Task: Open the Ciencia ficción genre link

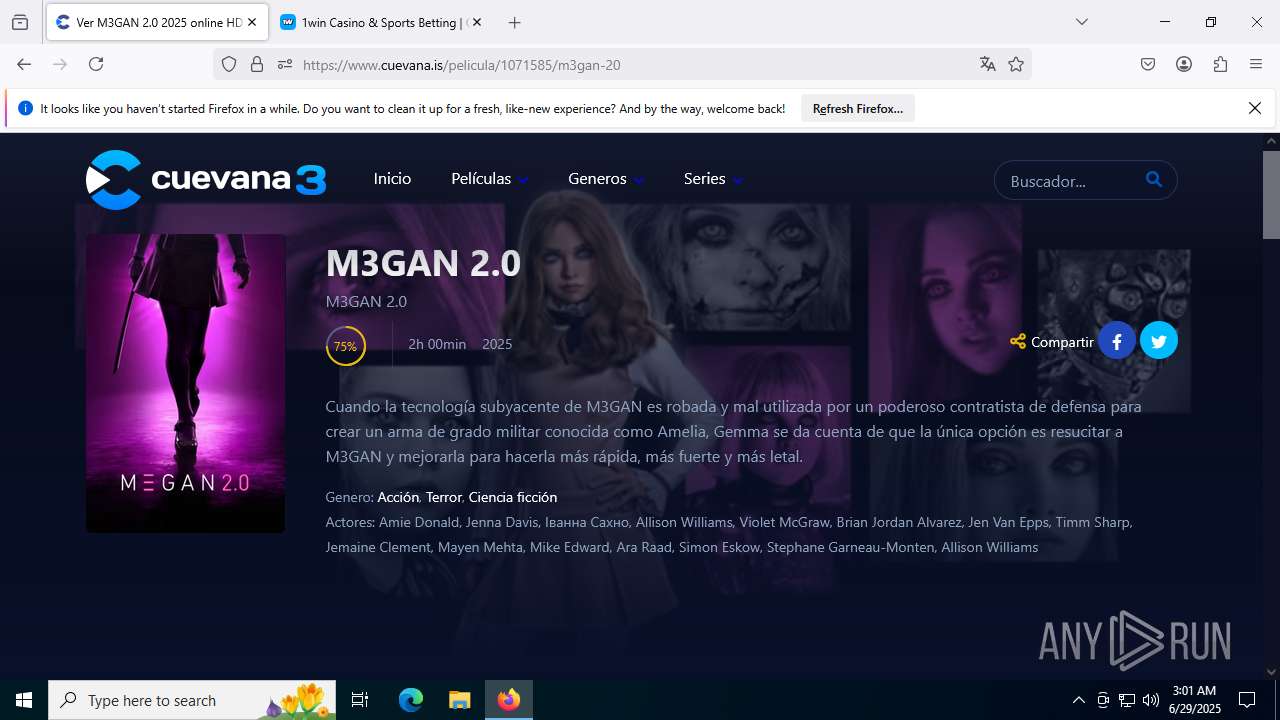Action: click(513, 497)
